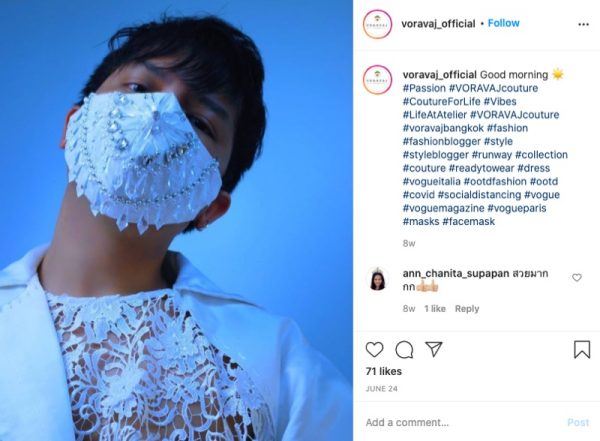View the 71 likes list
600x441 pixels.
(x=383, y=371)
